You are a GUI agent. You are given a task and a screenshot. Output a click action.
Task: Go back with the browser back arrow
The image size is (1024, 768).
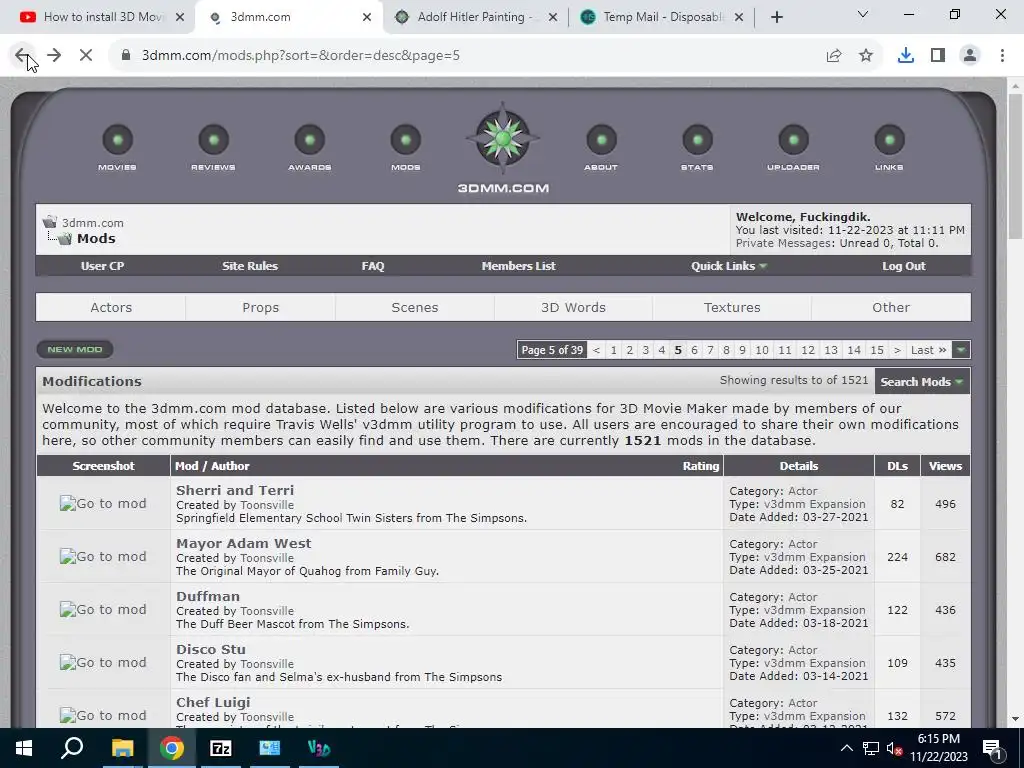[22, 56]
